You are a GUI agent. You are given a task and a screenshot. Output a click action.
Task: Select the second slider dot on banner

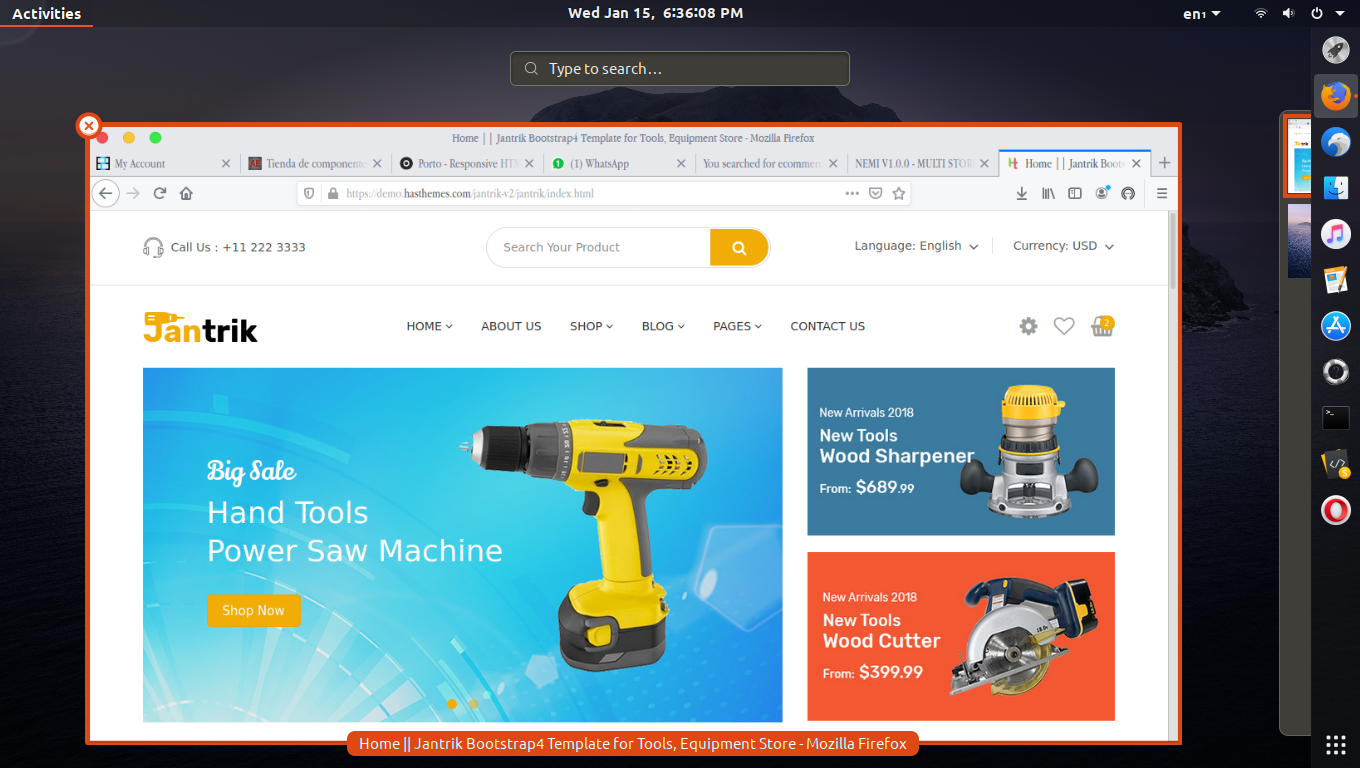[x=474, y=704]
